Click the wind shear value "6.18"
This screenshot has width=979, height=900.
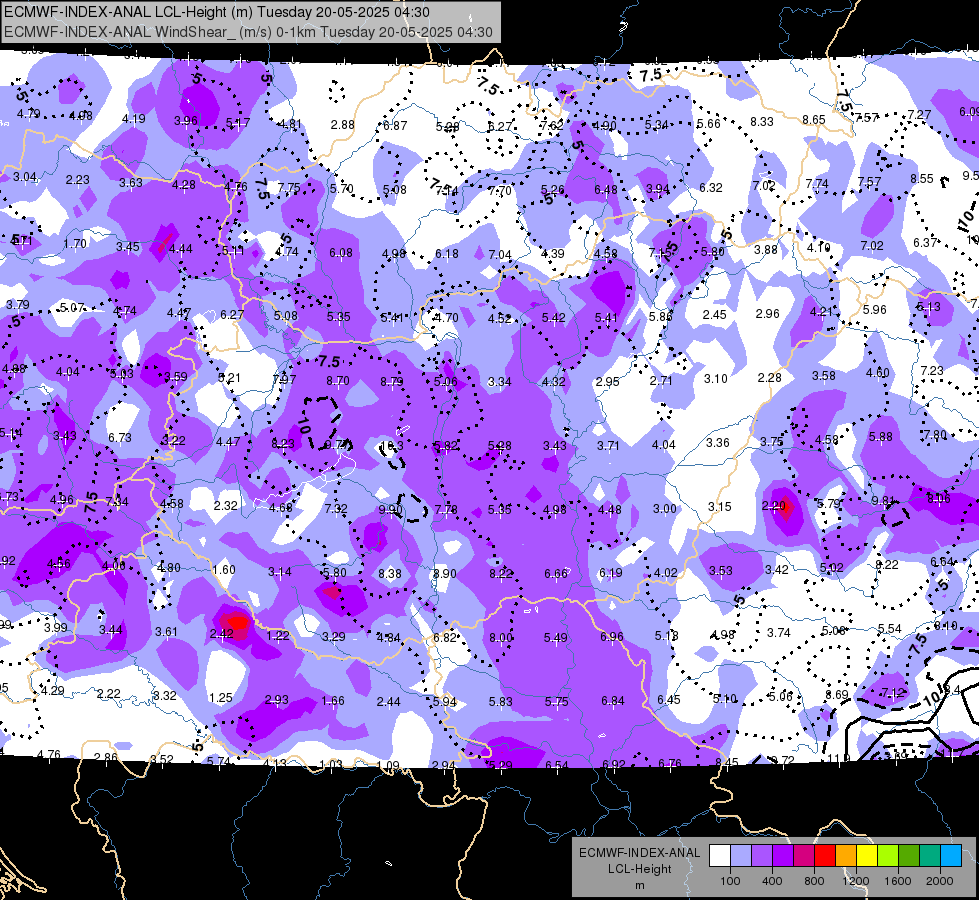point(447,254)
